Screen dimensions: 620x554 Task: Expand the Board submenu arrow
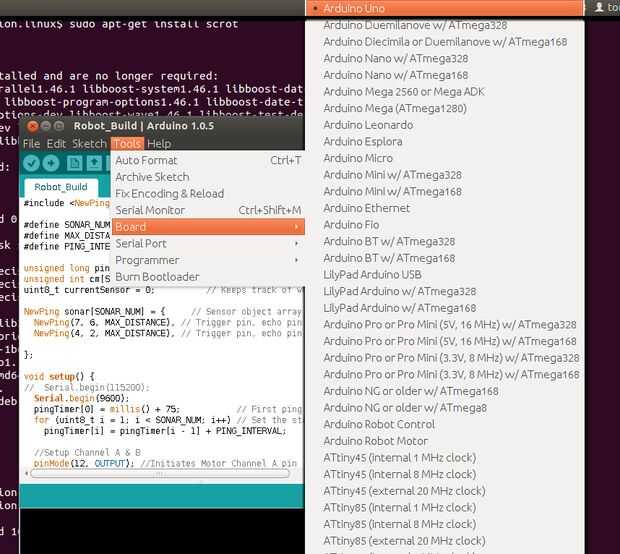tap(296, 227)
